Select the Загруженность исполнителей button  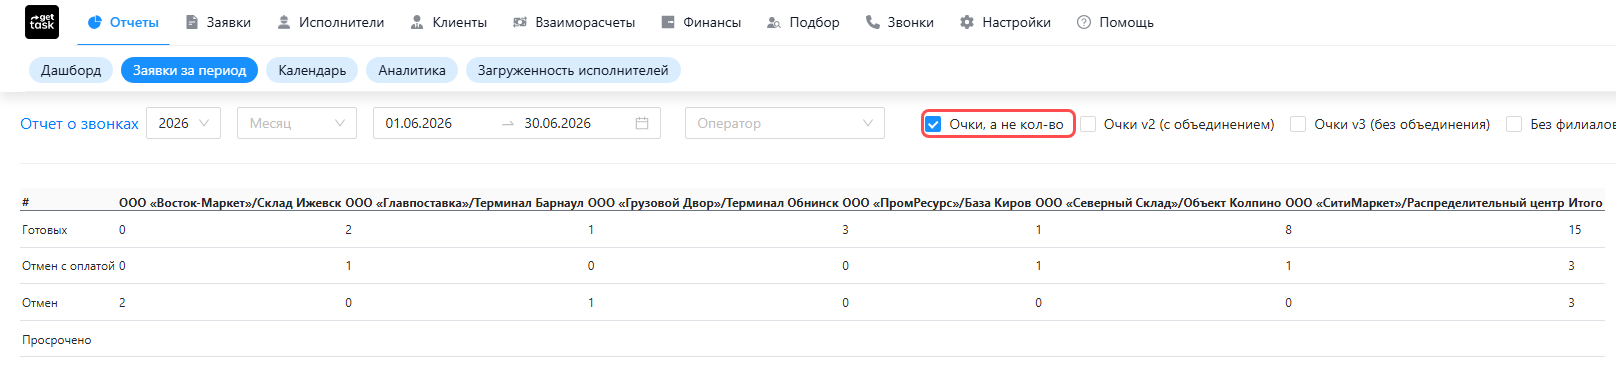[x=573, y=70]
